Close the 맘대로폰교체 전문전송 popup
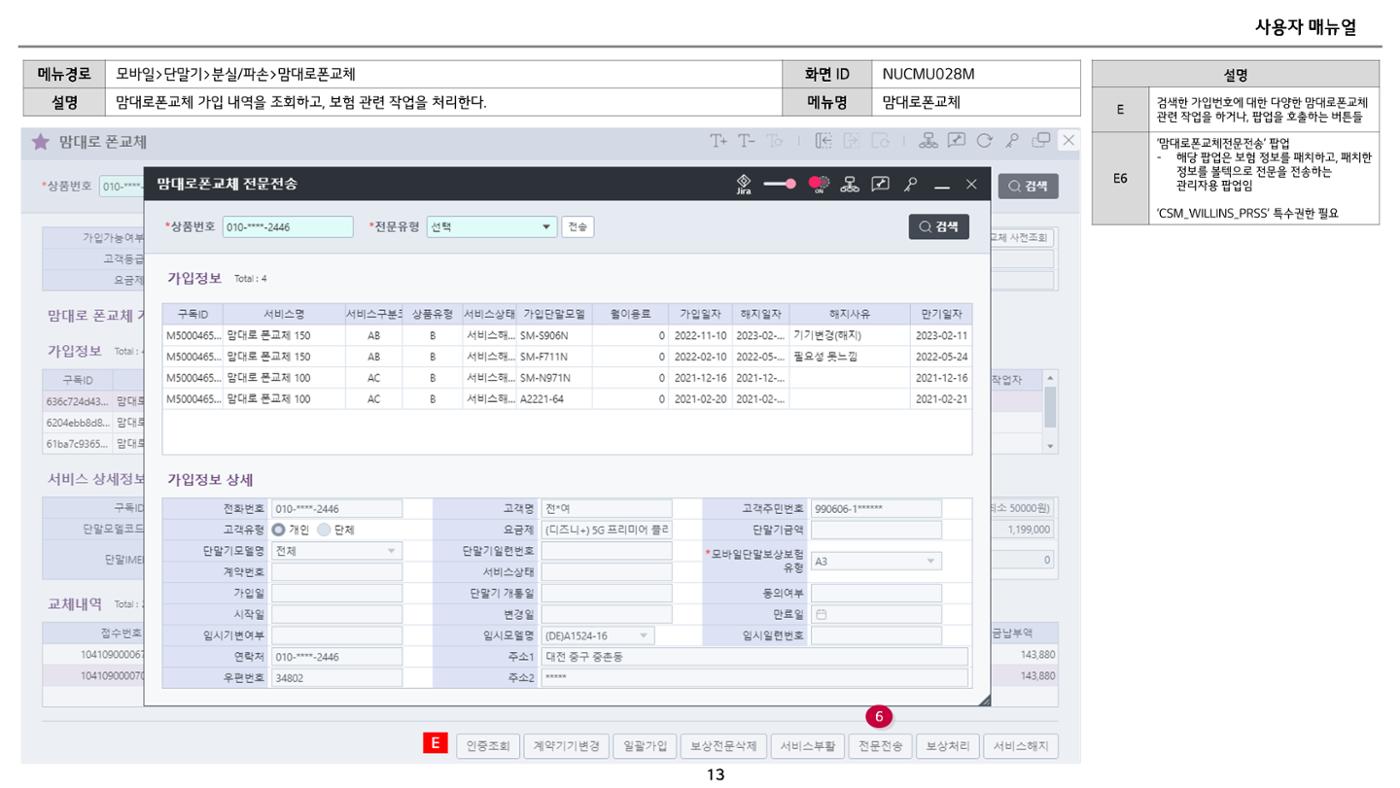 tap(971, 184)
